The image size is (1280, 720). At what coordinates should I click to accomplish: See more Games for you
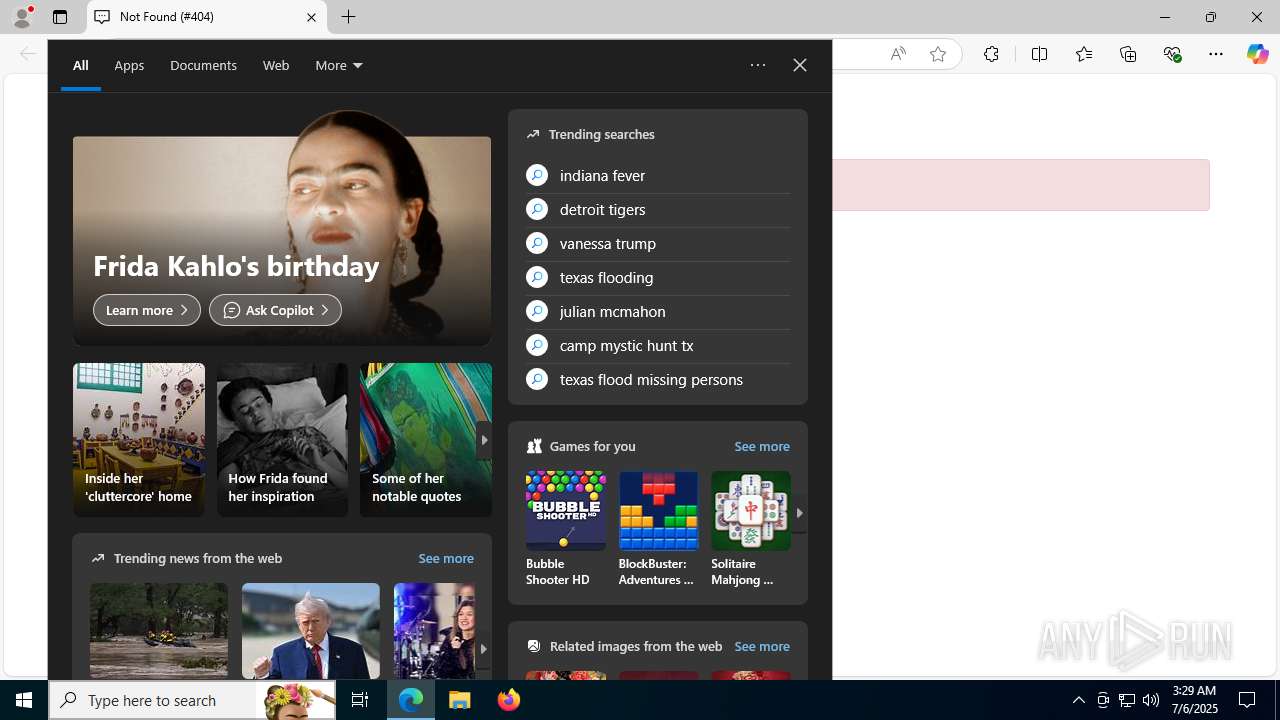click(x=762, y=446)
